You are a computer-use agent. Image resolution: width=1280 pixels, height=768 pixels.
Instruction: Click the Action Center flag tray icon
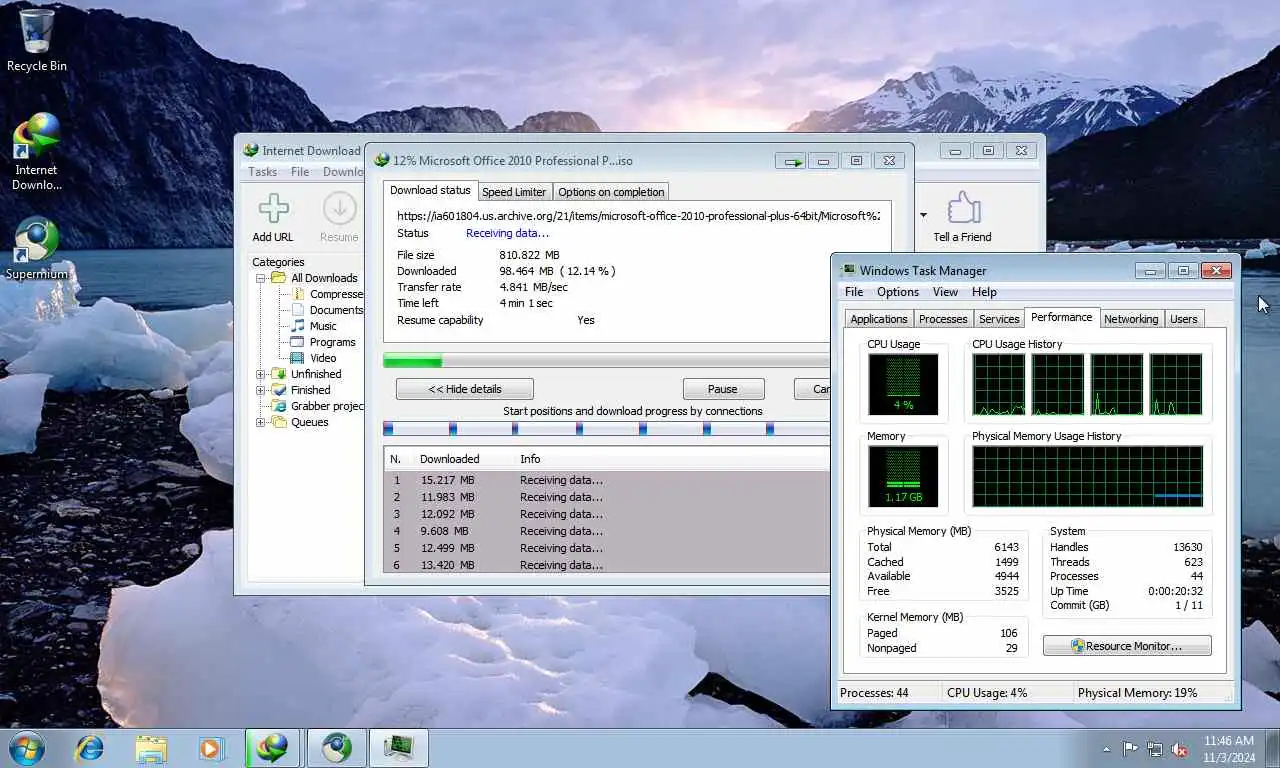[x=1131, y=749]
